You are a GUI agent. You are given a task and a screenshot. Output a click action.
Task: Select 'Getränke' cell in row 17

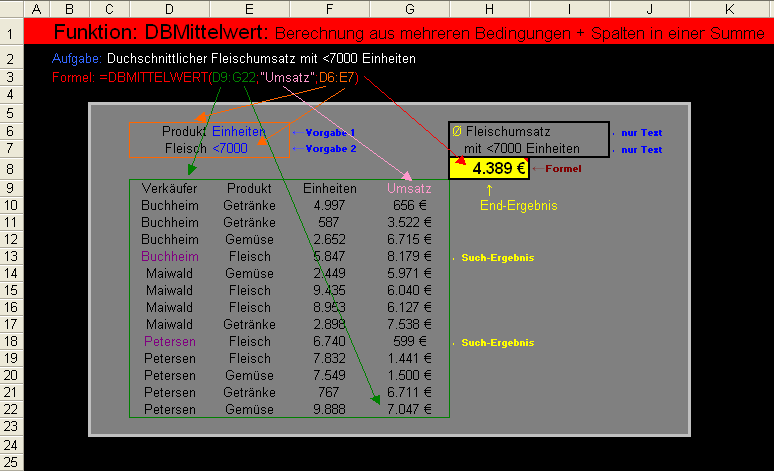249,324
